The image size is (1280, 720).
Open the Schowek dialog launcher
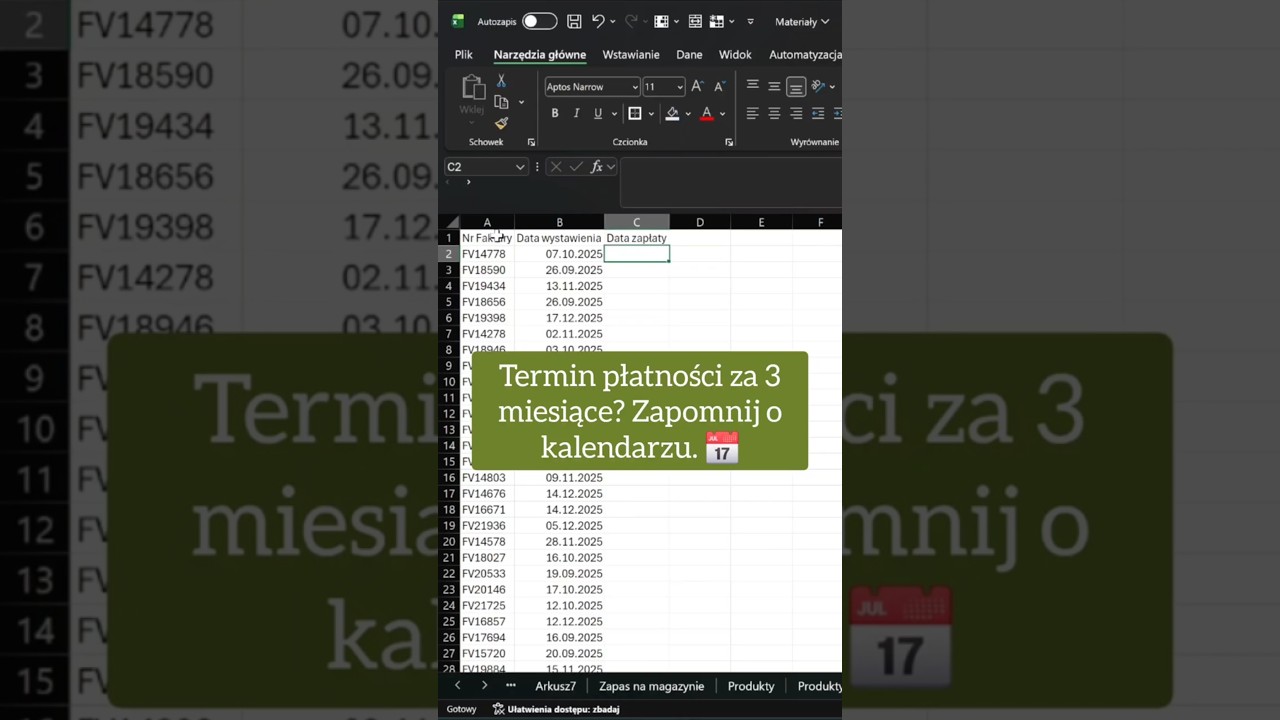coord(531,142)
